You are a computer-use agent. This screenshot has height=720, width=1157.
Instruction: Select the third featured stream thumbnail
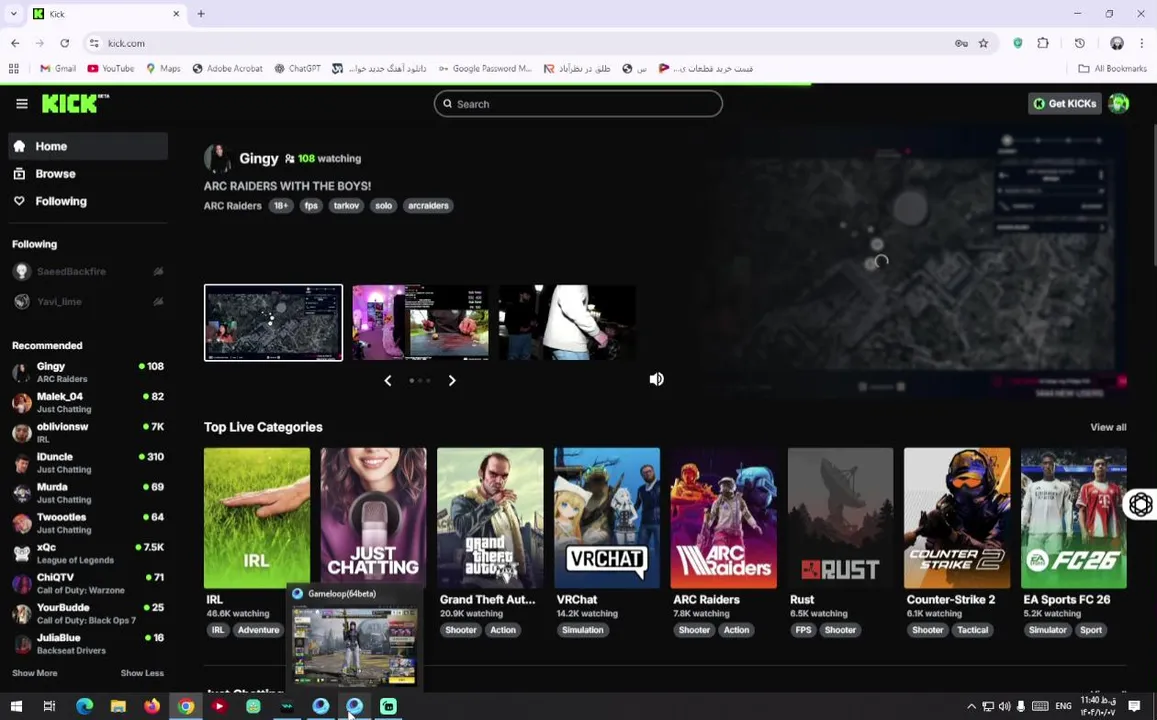(567, 322)
